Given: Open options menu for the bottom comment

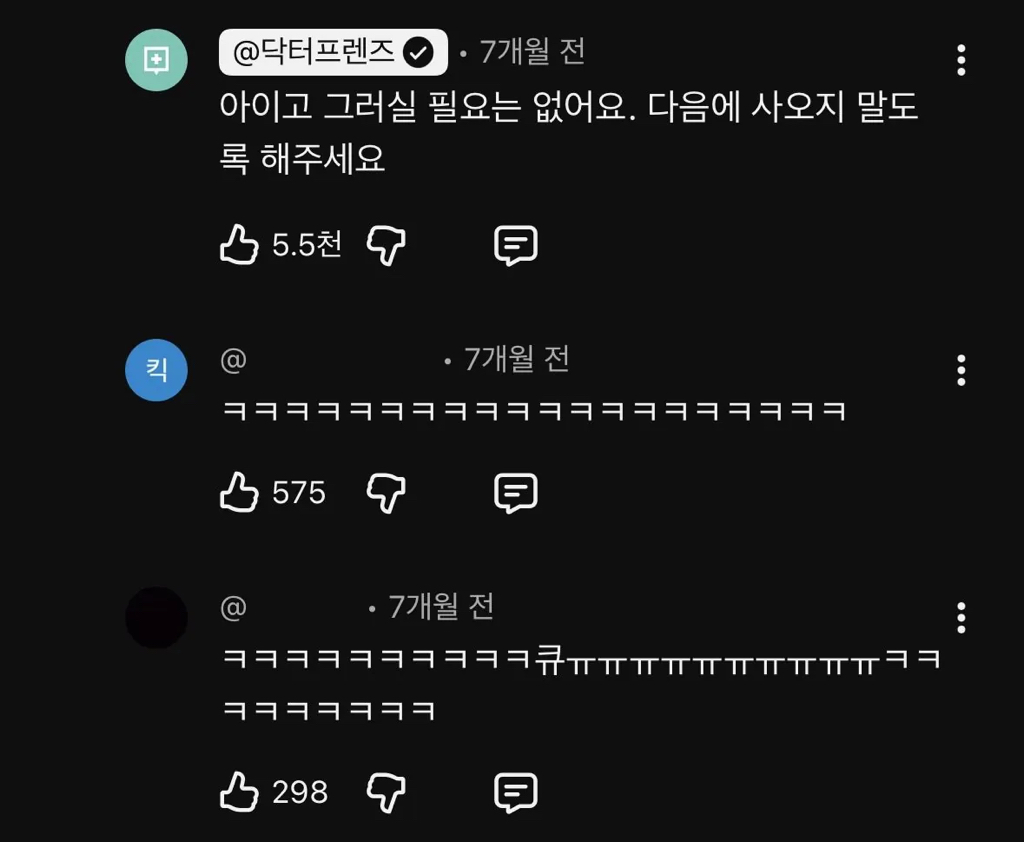Looking at the screenshot, I should tap(960, 619).
